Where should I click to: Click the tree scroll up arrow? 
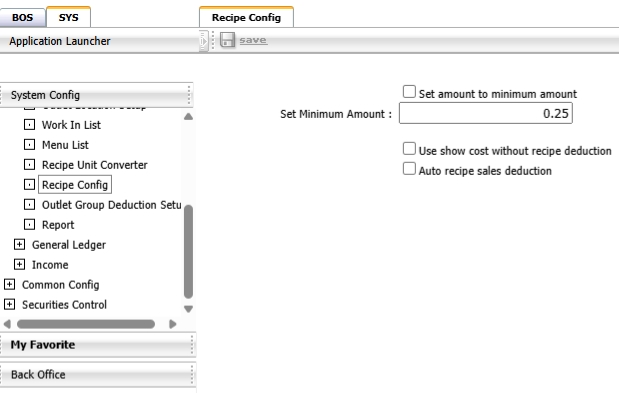[188, 116]
